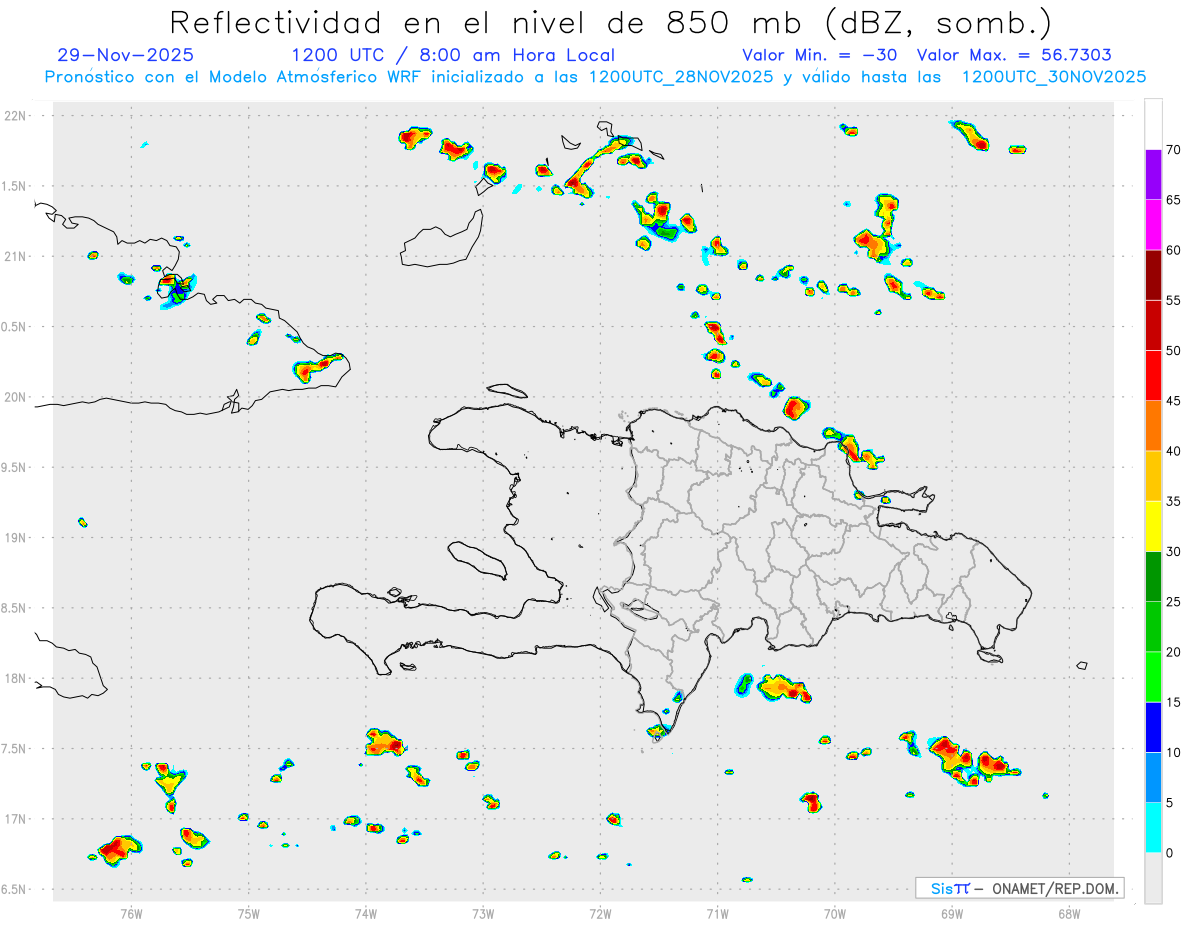The width and height of the screenshot is (1200, 927).
Task: Click the colorbar label "50"
Action: pyautogui.click(x=1174, y=351)
